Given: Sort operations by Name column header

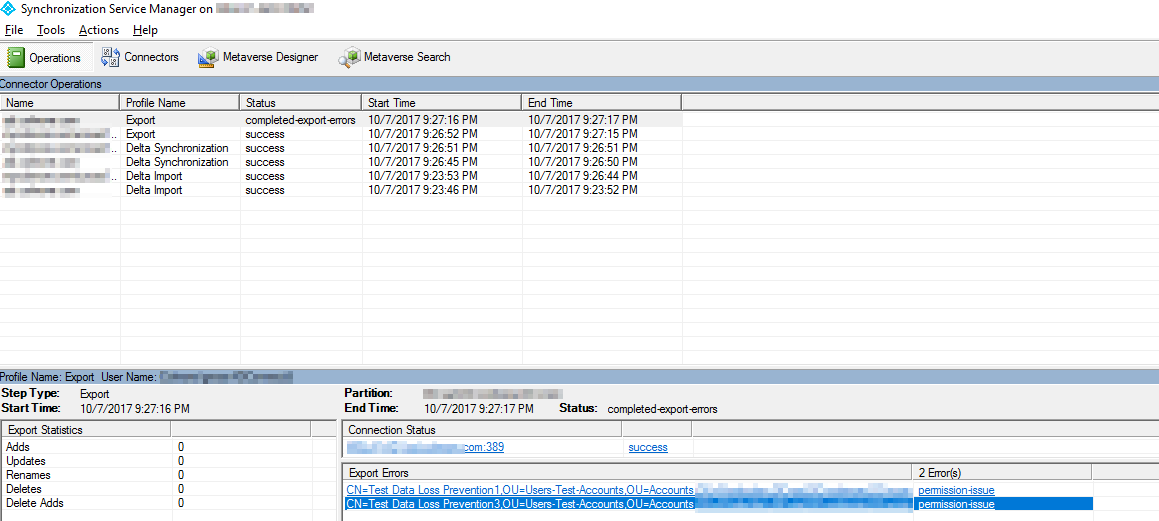Looking at the screenshot, I should click(60, 103).
